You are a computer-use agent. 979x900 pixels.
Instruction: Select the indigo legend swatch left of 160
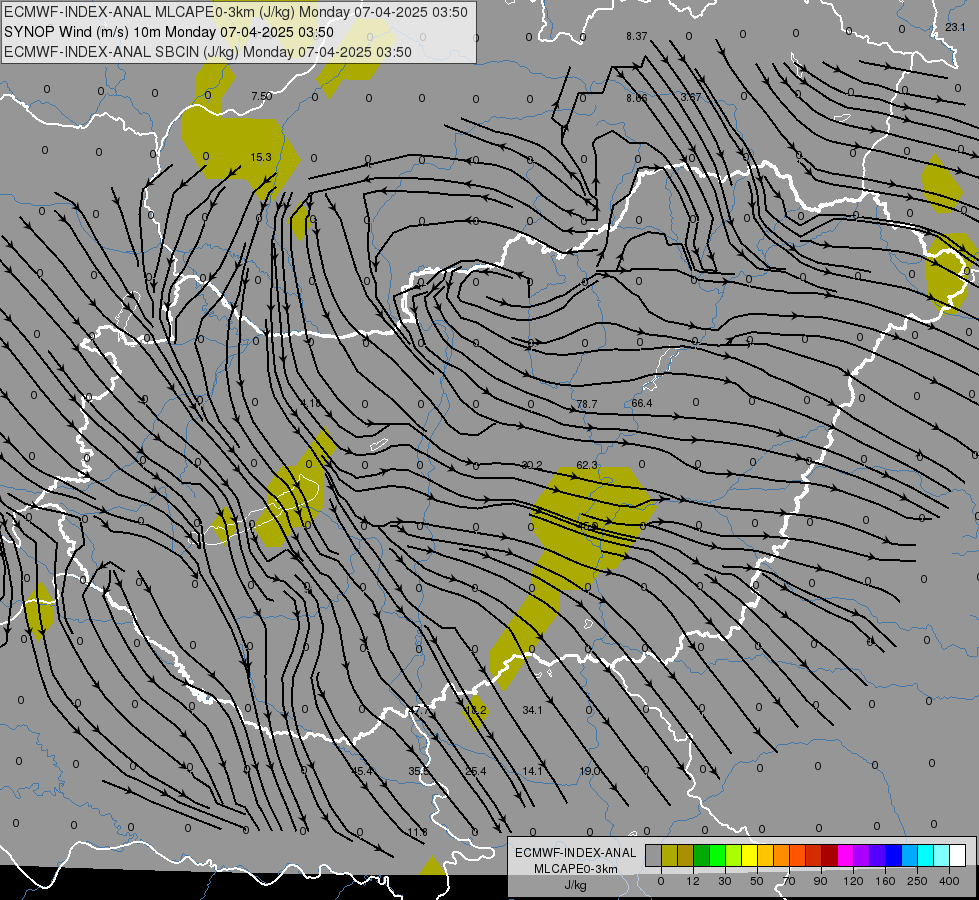(x=878, y=855)
